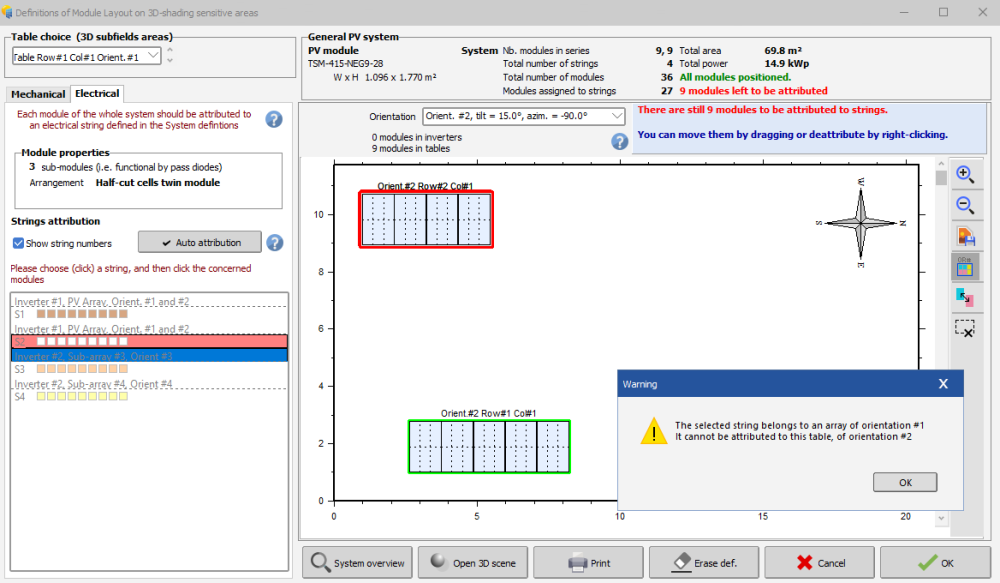
Task: Uncheck Show string numbers checkbox
Action: tap(19, 243)
